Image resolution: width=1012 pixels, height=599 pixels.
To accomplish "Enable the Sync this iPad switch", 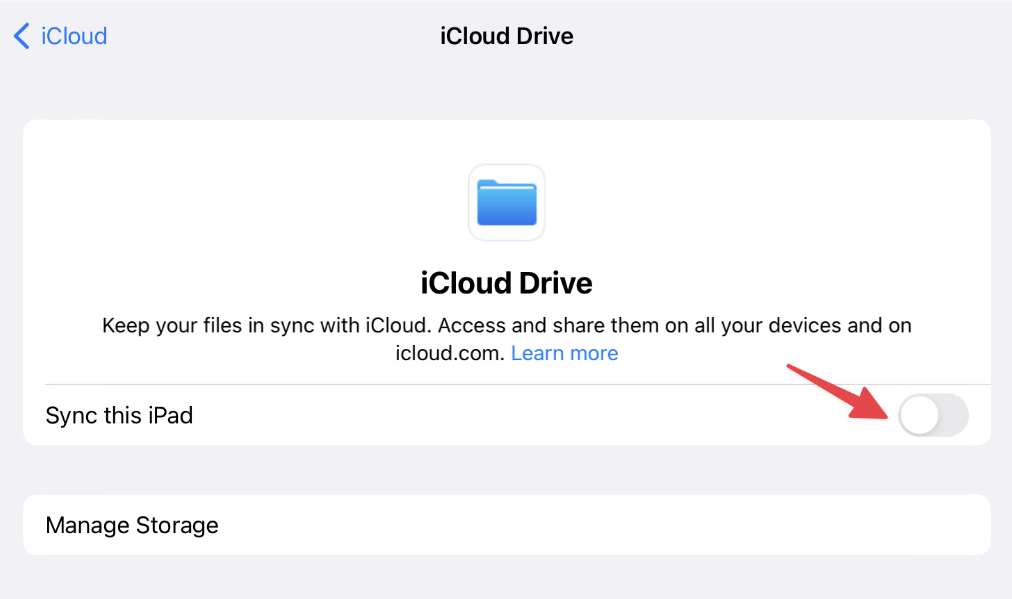I will click(933, 415).
